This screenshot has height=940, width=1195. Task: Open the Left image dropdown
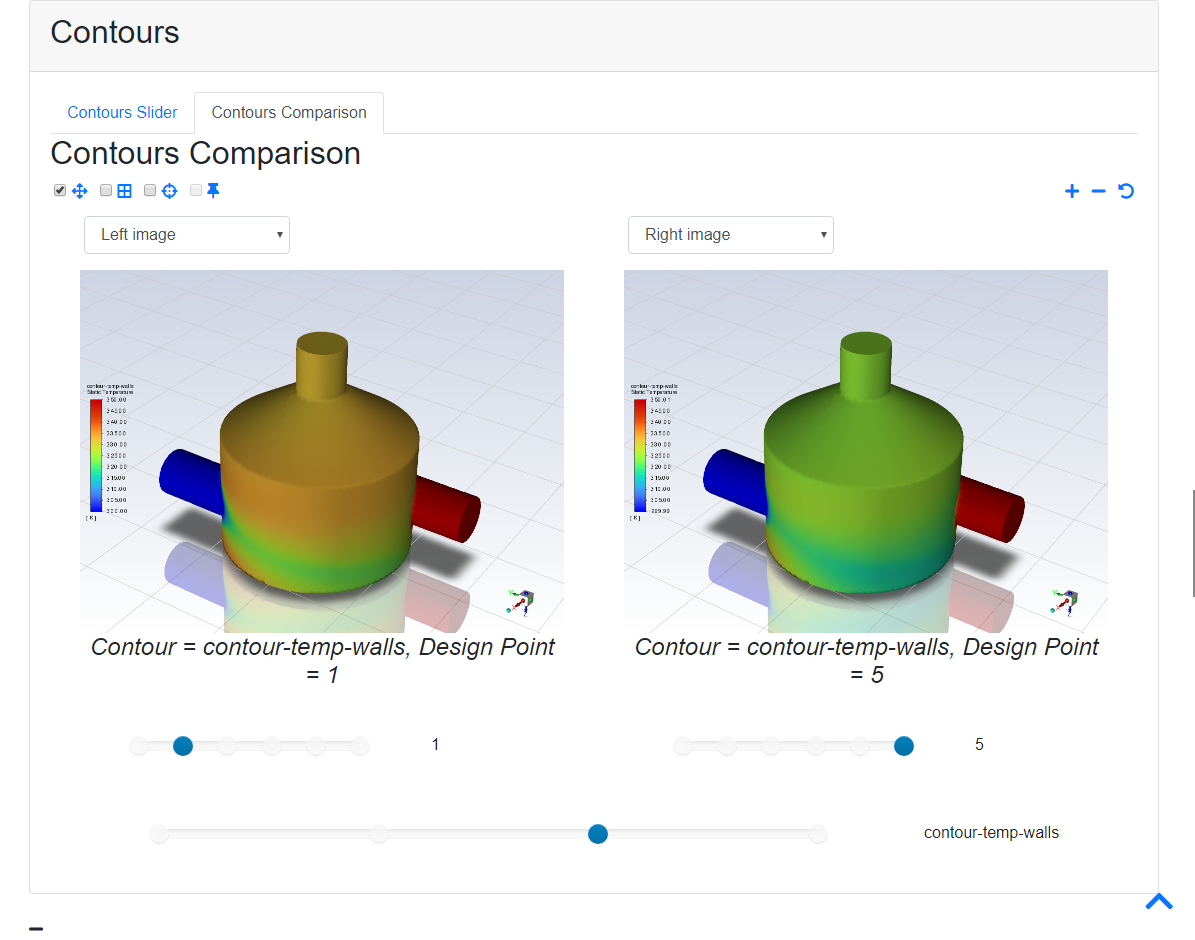(187, 235)
